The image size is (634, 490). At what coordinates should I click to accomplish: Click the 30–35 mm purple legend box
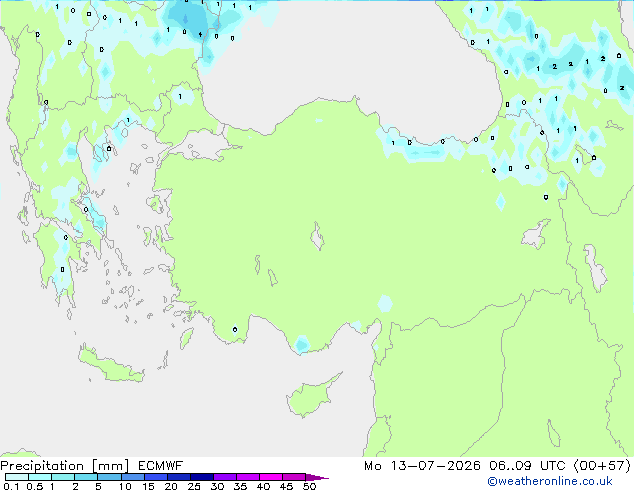(x=225, y=477)
